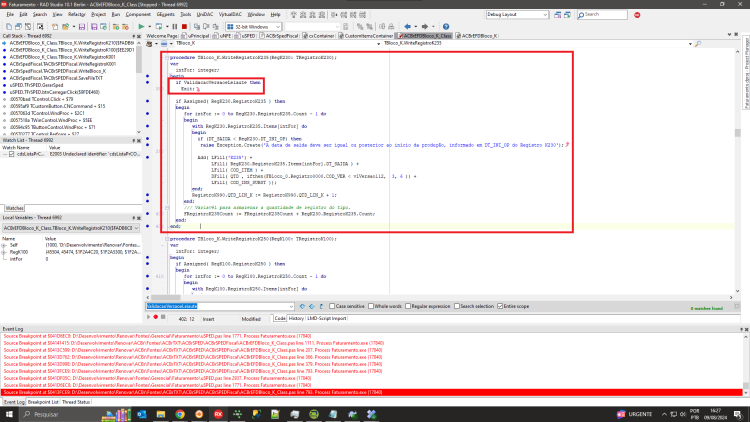Open the Breakpoint List tab

click(43, 402)
